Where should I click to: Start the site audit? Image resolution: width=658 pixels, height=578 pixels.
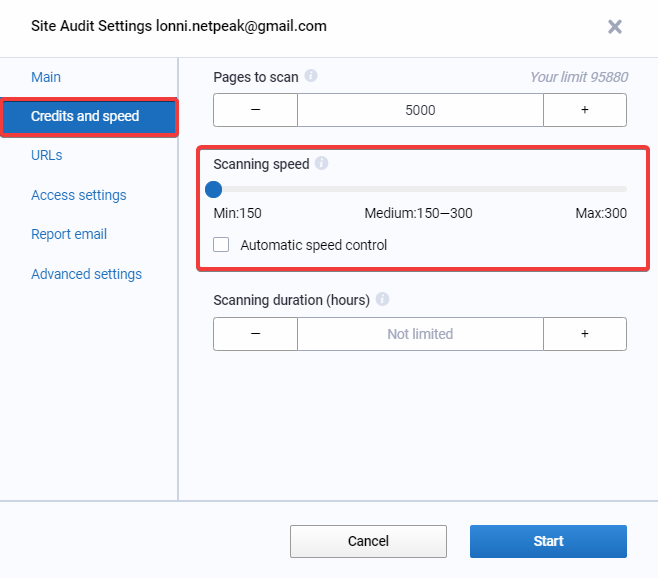(x=548, y=541)
